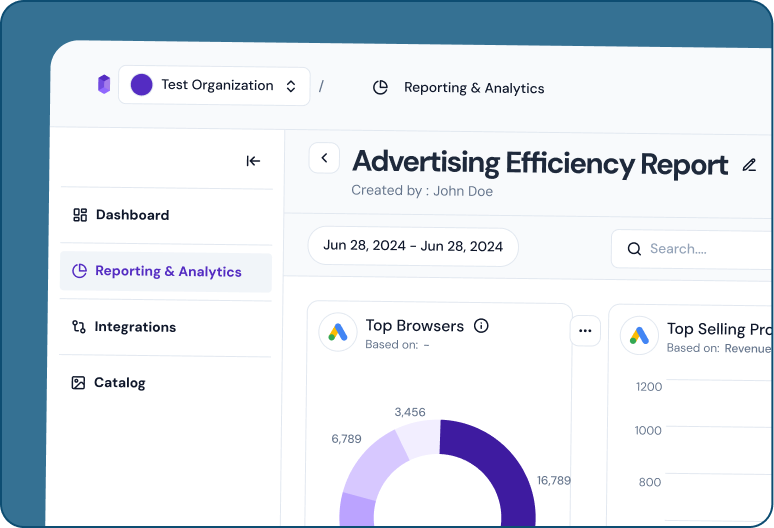Click the Test Organization purple avatar circle
Viewport: 774px width, 528px height.
(x=141, y=84)
